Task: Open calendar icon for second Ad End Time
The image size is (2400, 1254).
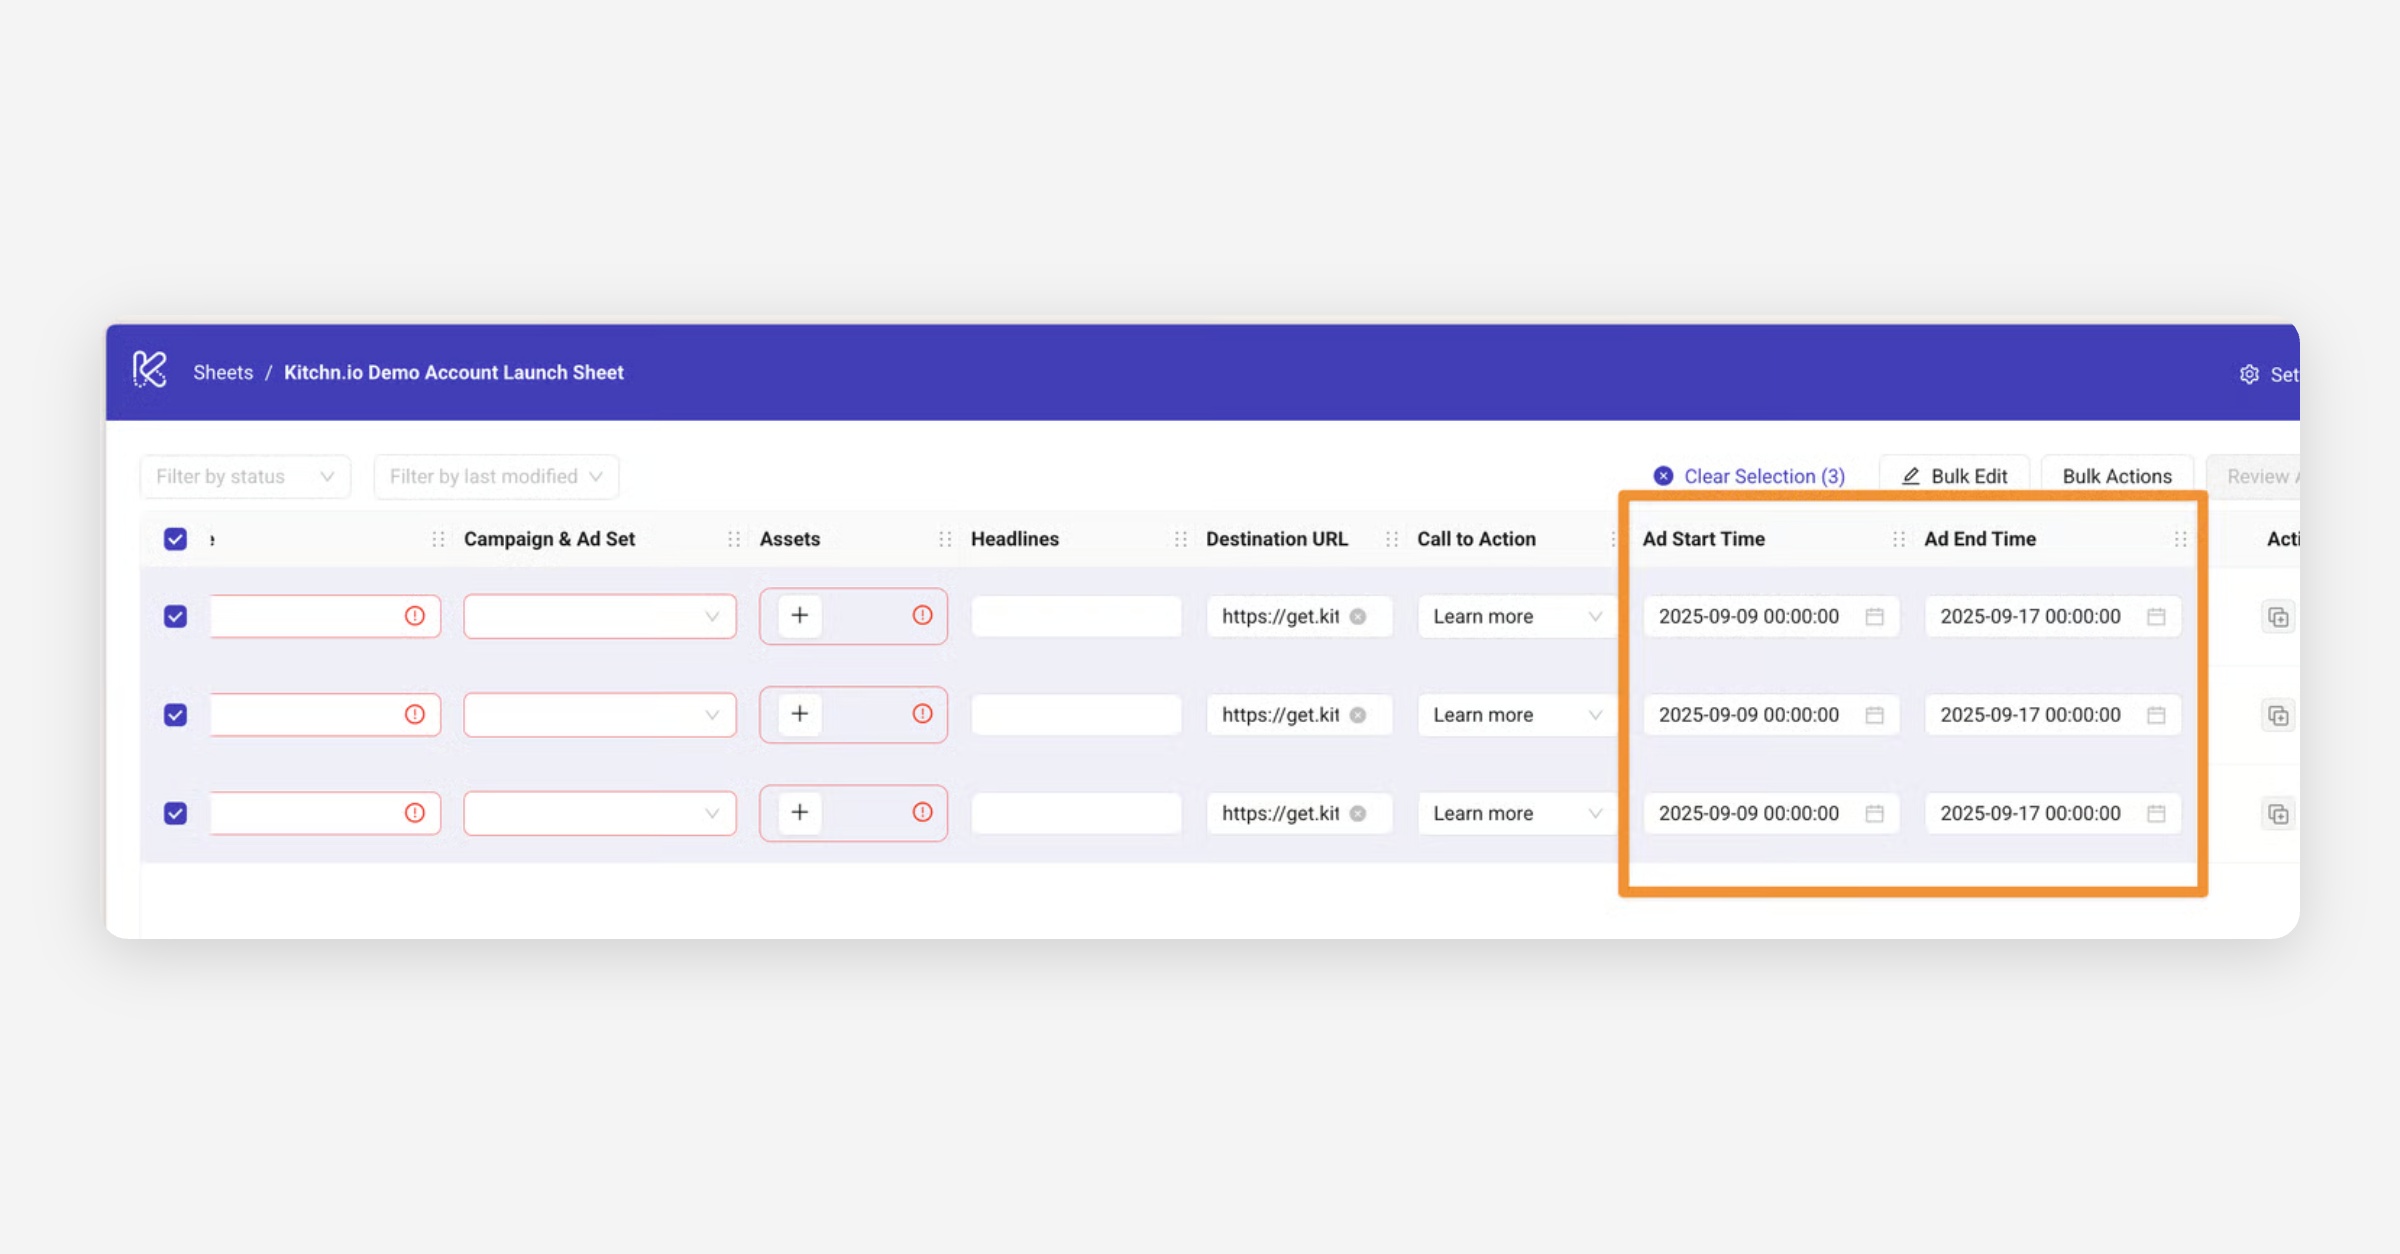Action: pos(2156,715)
